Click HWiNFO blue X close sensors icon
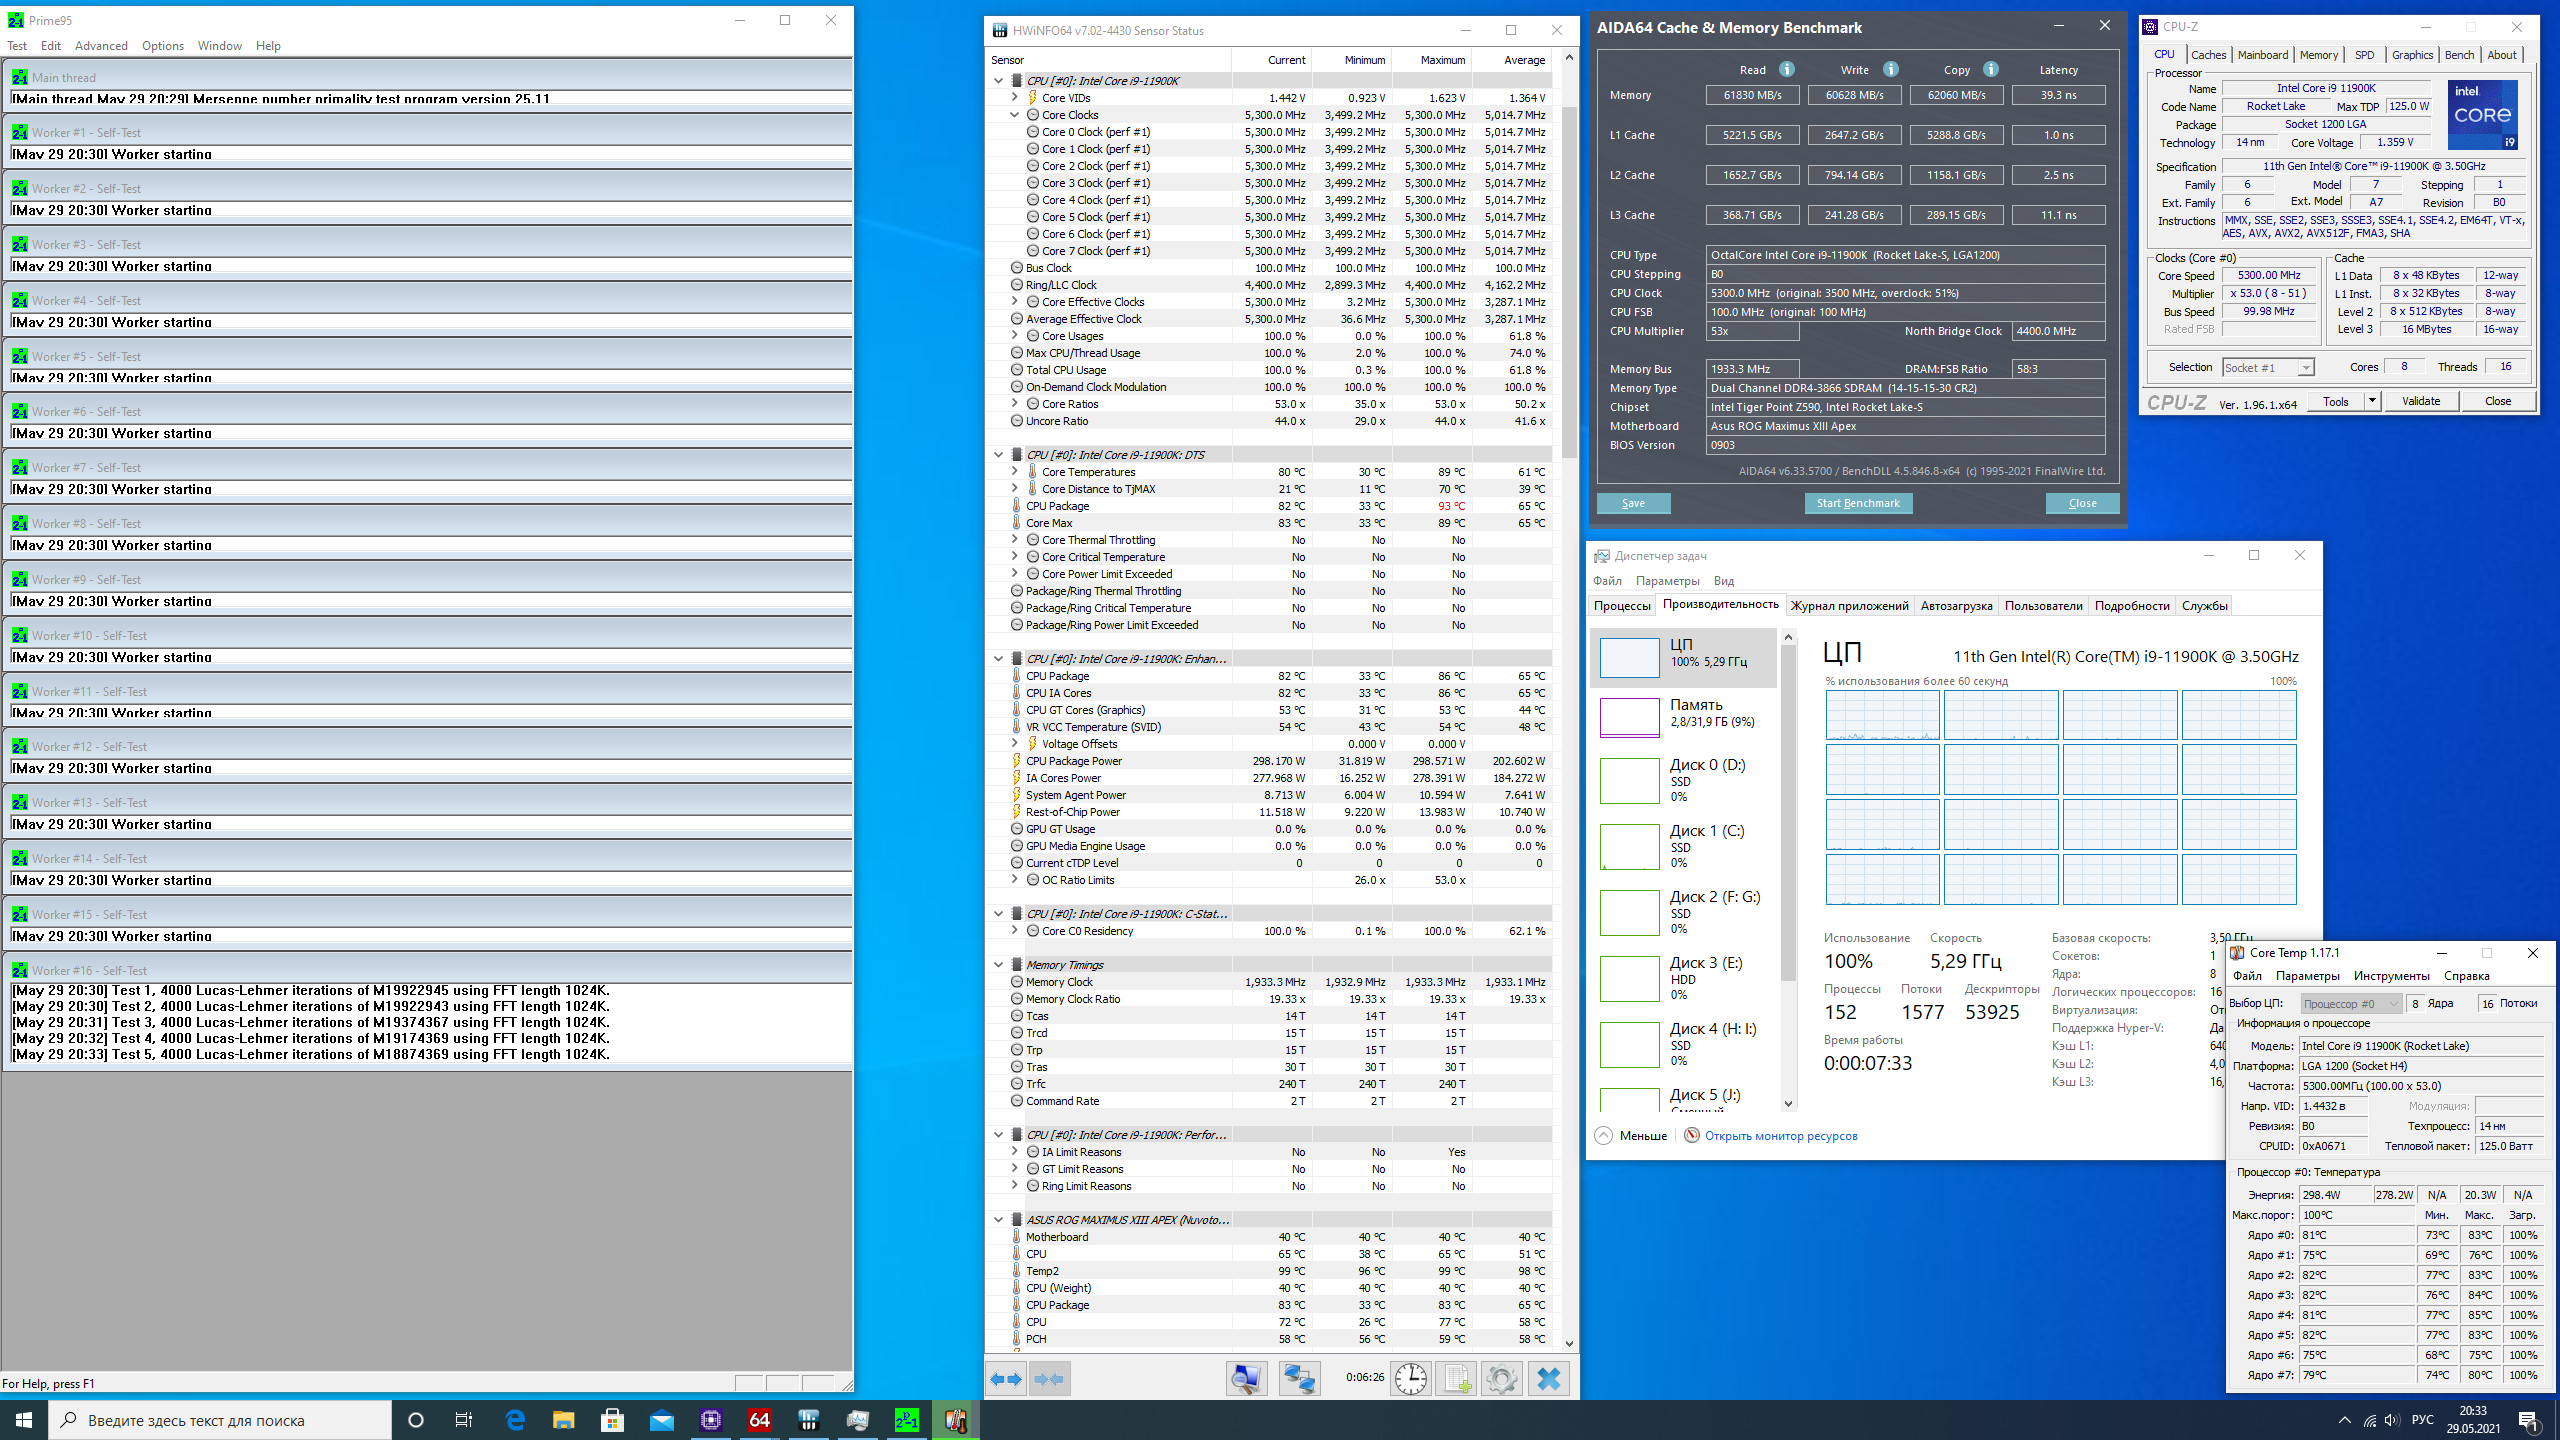The height and width of the screenshot is (1440, 2560). pos(1548,1379)
